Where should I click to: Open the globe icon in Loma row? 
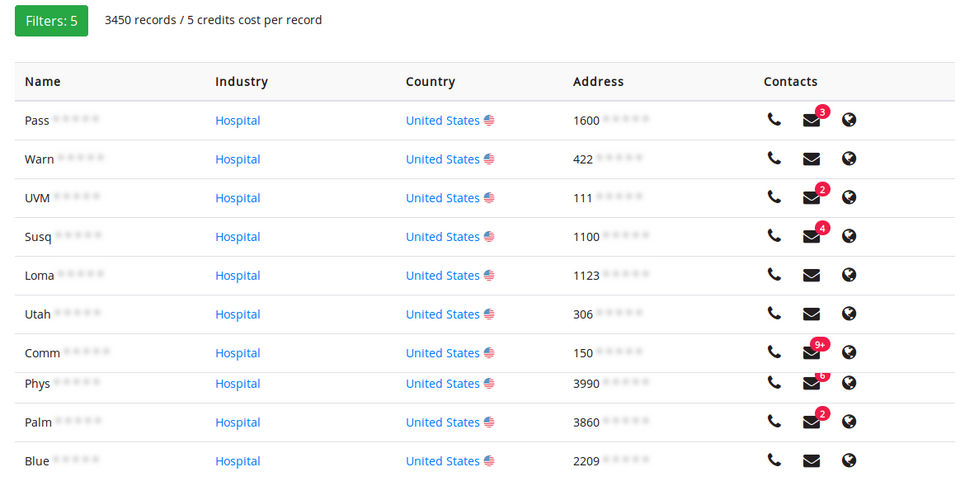click(849, 275)
